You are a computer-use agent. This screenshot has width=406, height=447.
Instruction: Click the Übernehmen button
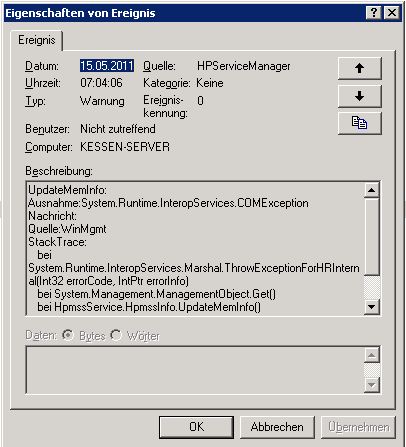pyautogui.click(x=358, y=427)
